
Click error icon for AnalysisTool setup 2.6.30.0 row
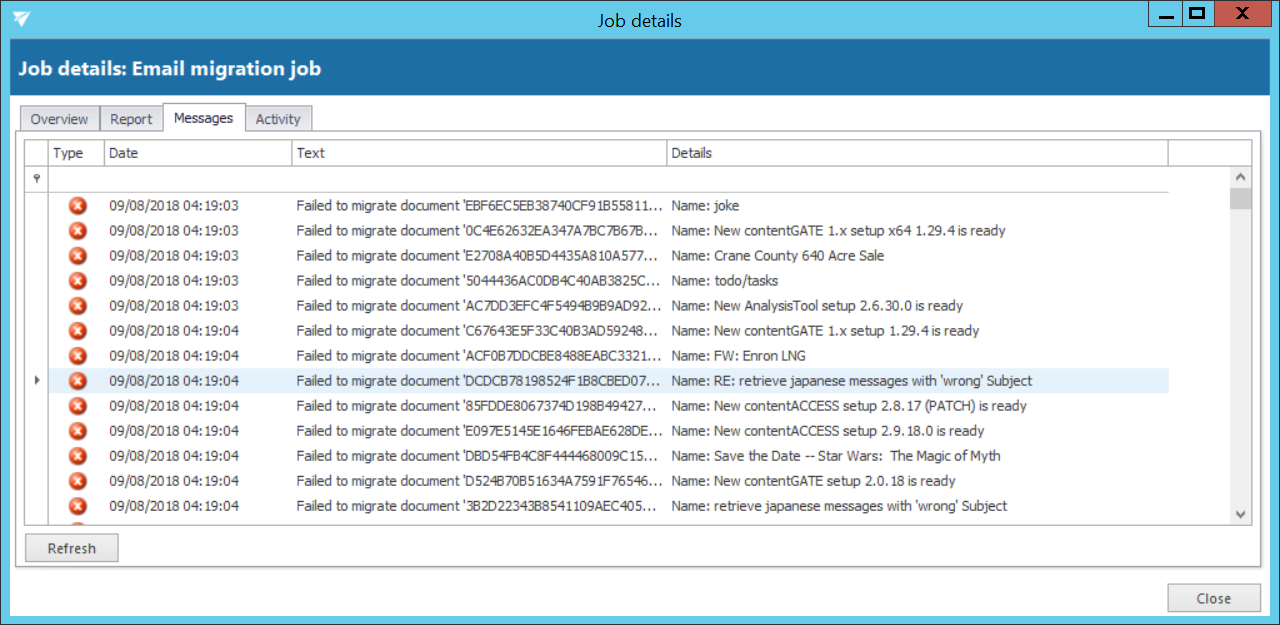[x=77, y=306]
